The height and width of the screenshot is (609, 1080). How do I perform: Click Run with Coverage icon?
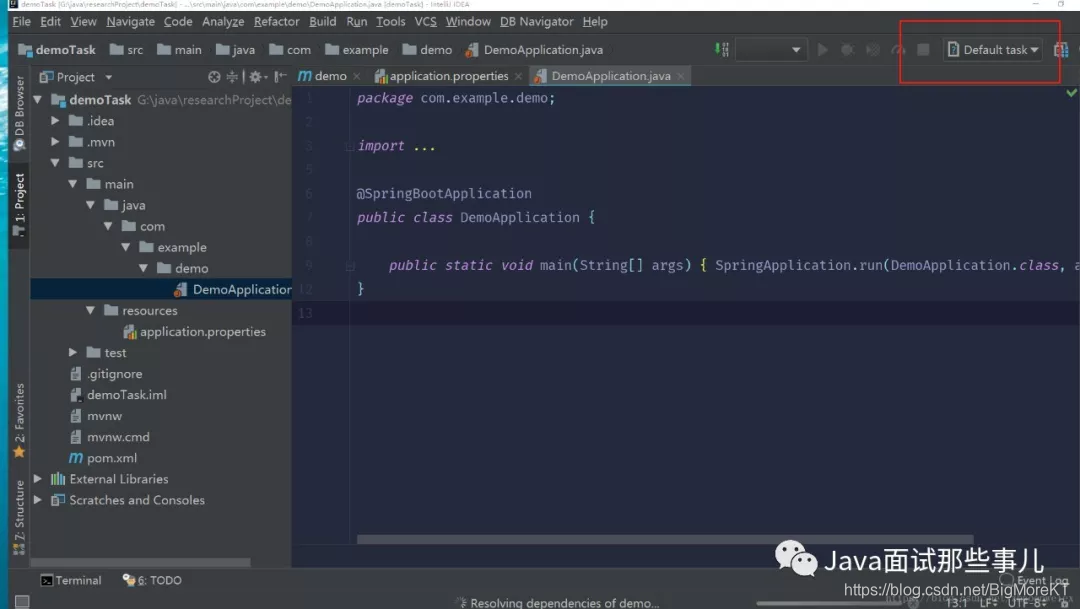click(x=873, y=50)
